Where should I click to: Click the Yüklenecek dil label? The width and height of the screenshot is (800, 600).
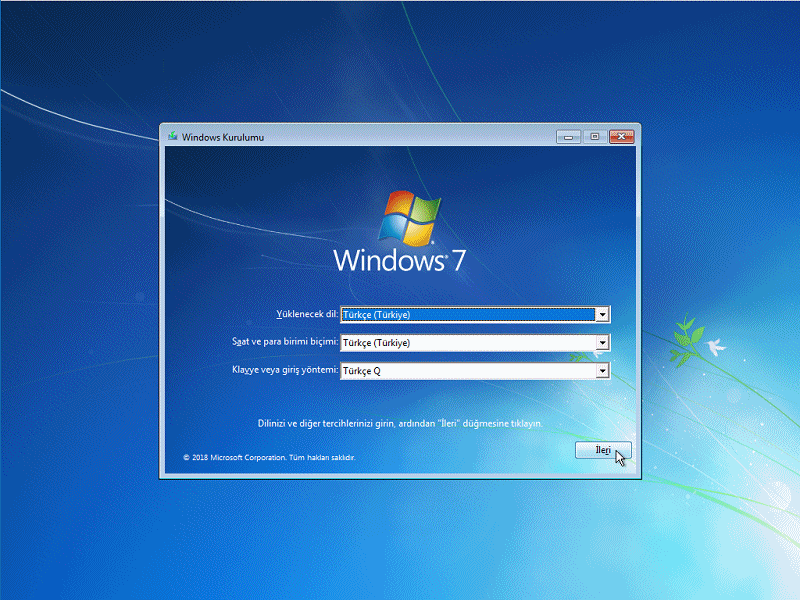(x=307, y=314)
